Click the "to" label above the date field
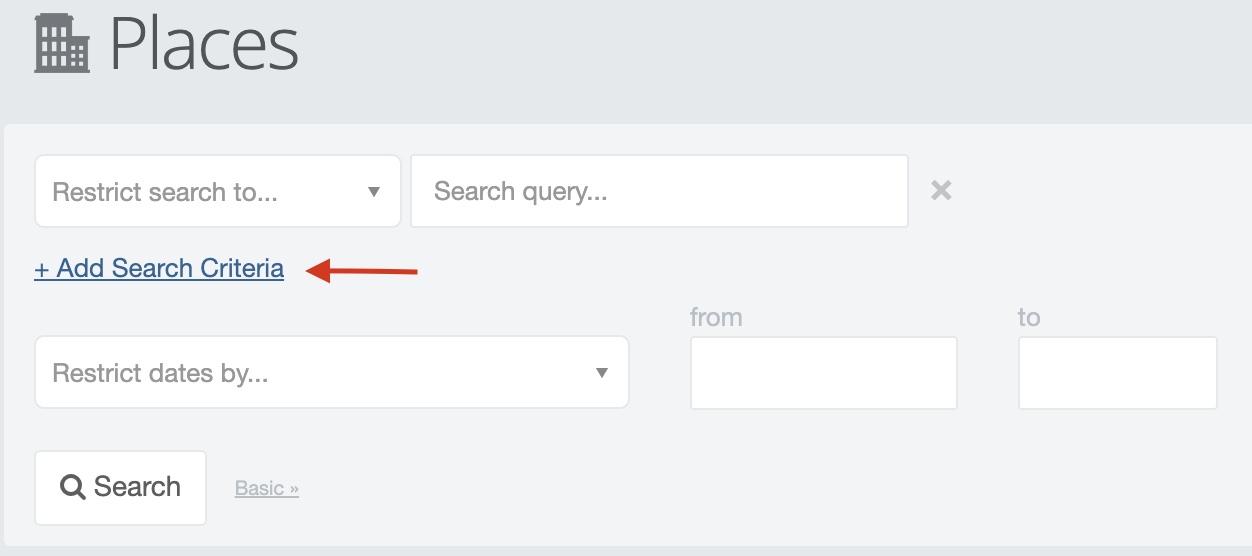 pos(1029,318)
